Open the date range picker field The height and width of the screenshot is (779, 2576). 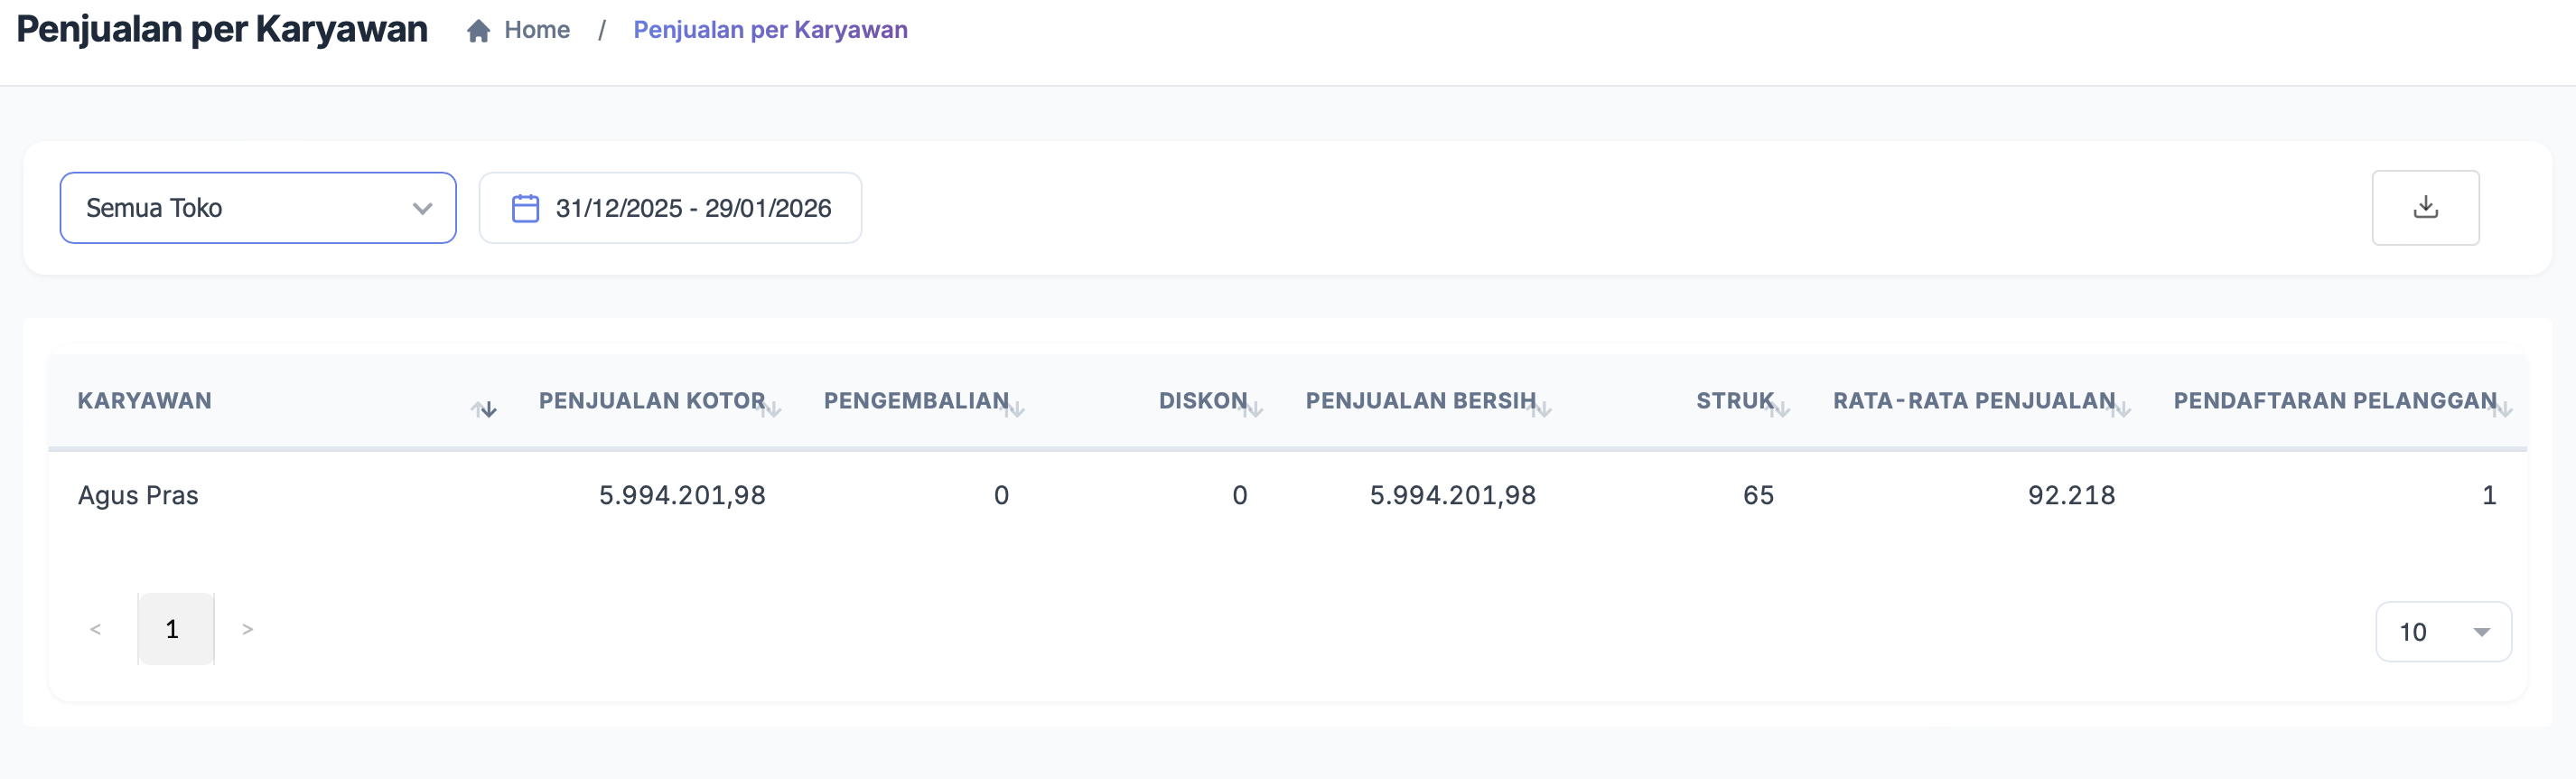(670, 208)
